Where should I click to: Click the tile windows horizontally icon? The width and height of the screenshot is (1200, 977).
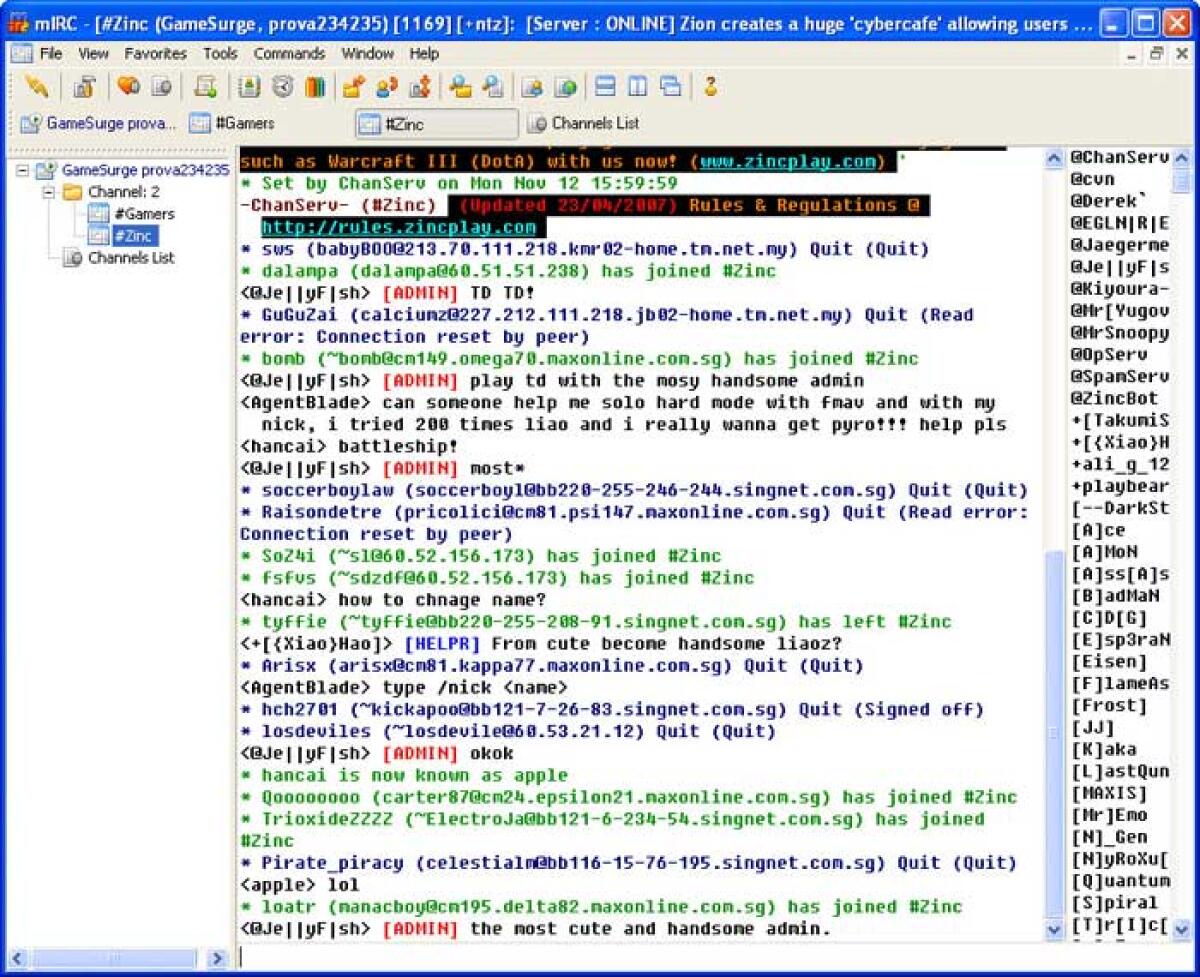pyautogui.click(x=604, y=87)
